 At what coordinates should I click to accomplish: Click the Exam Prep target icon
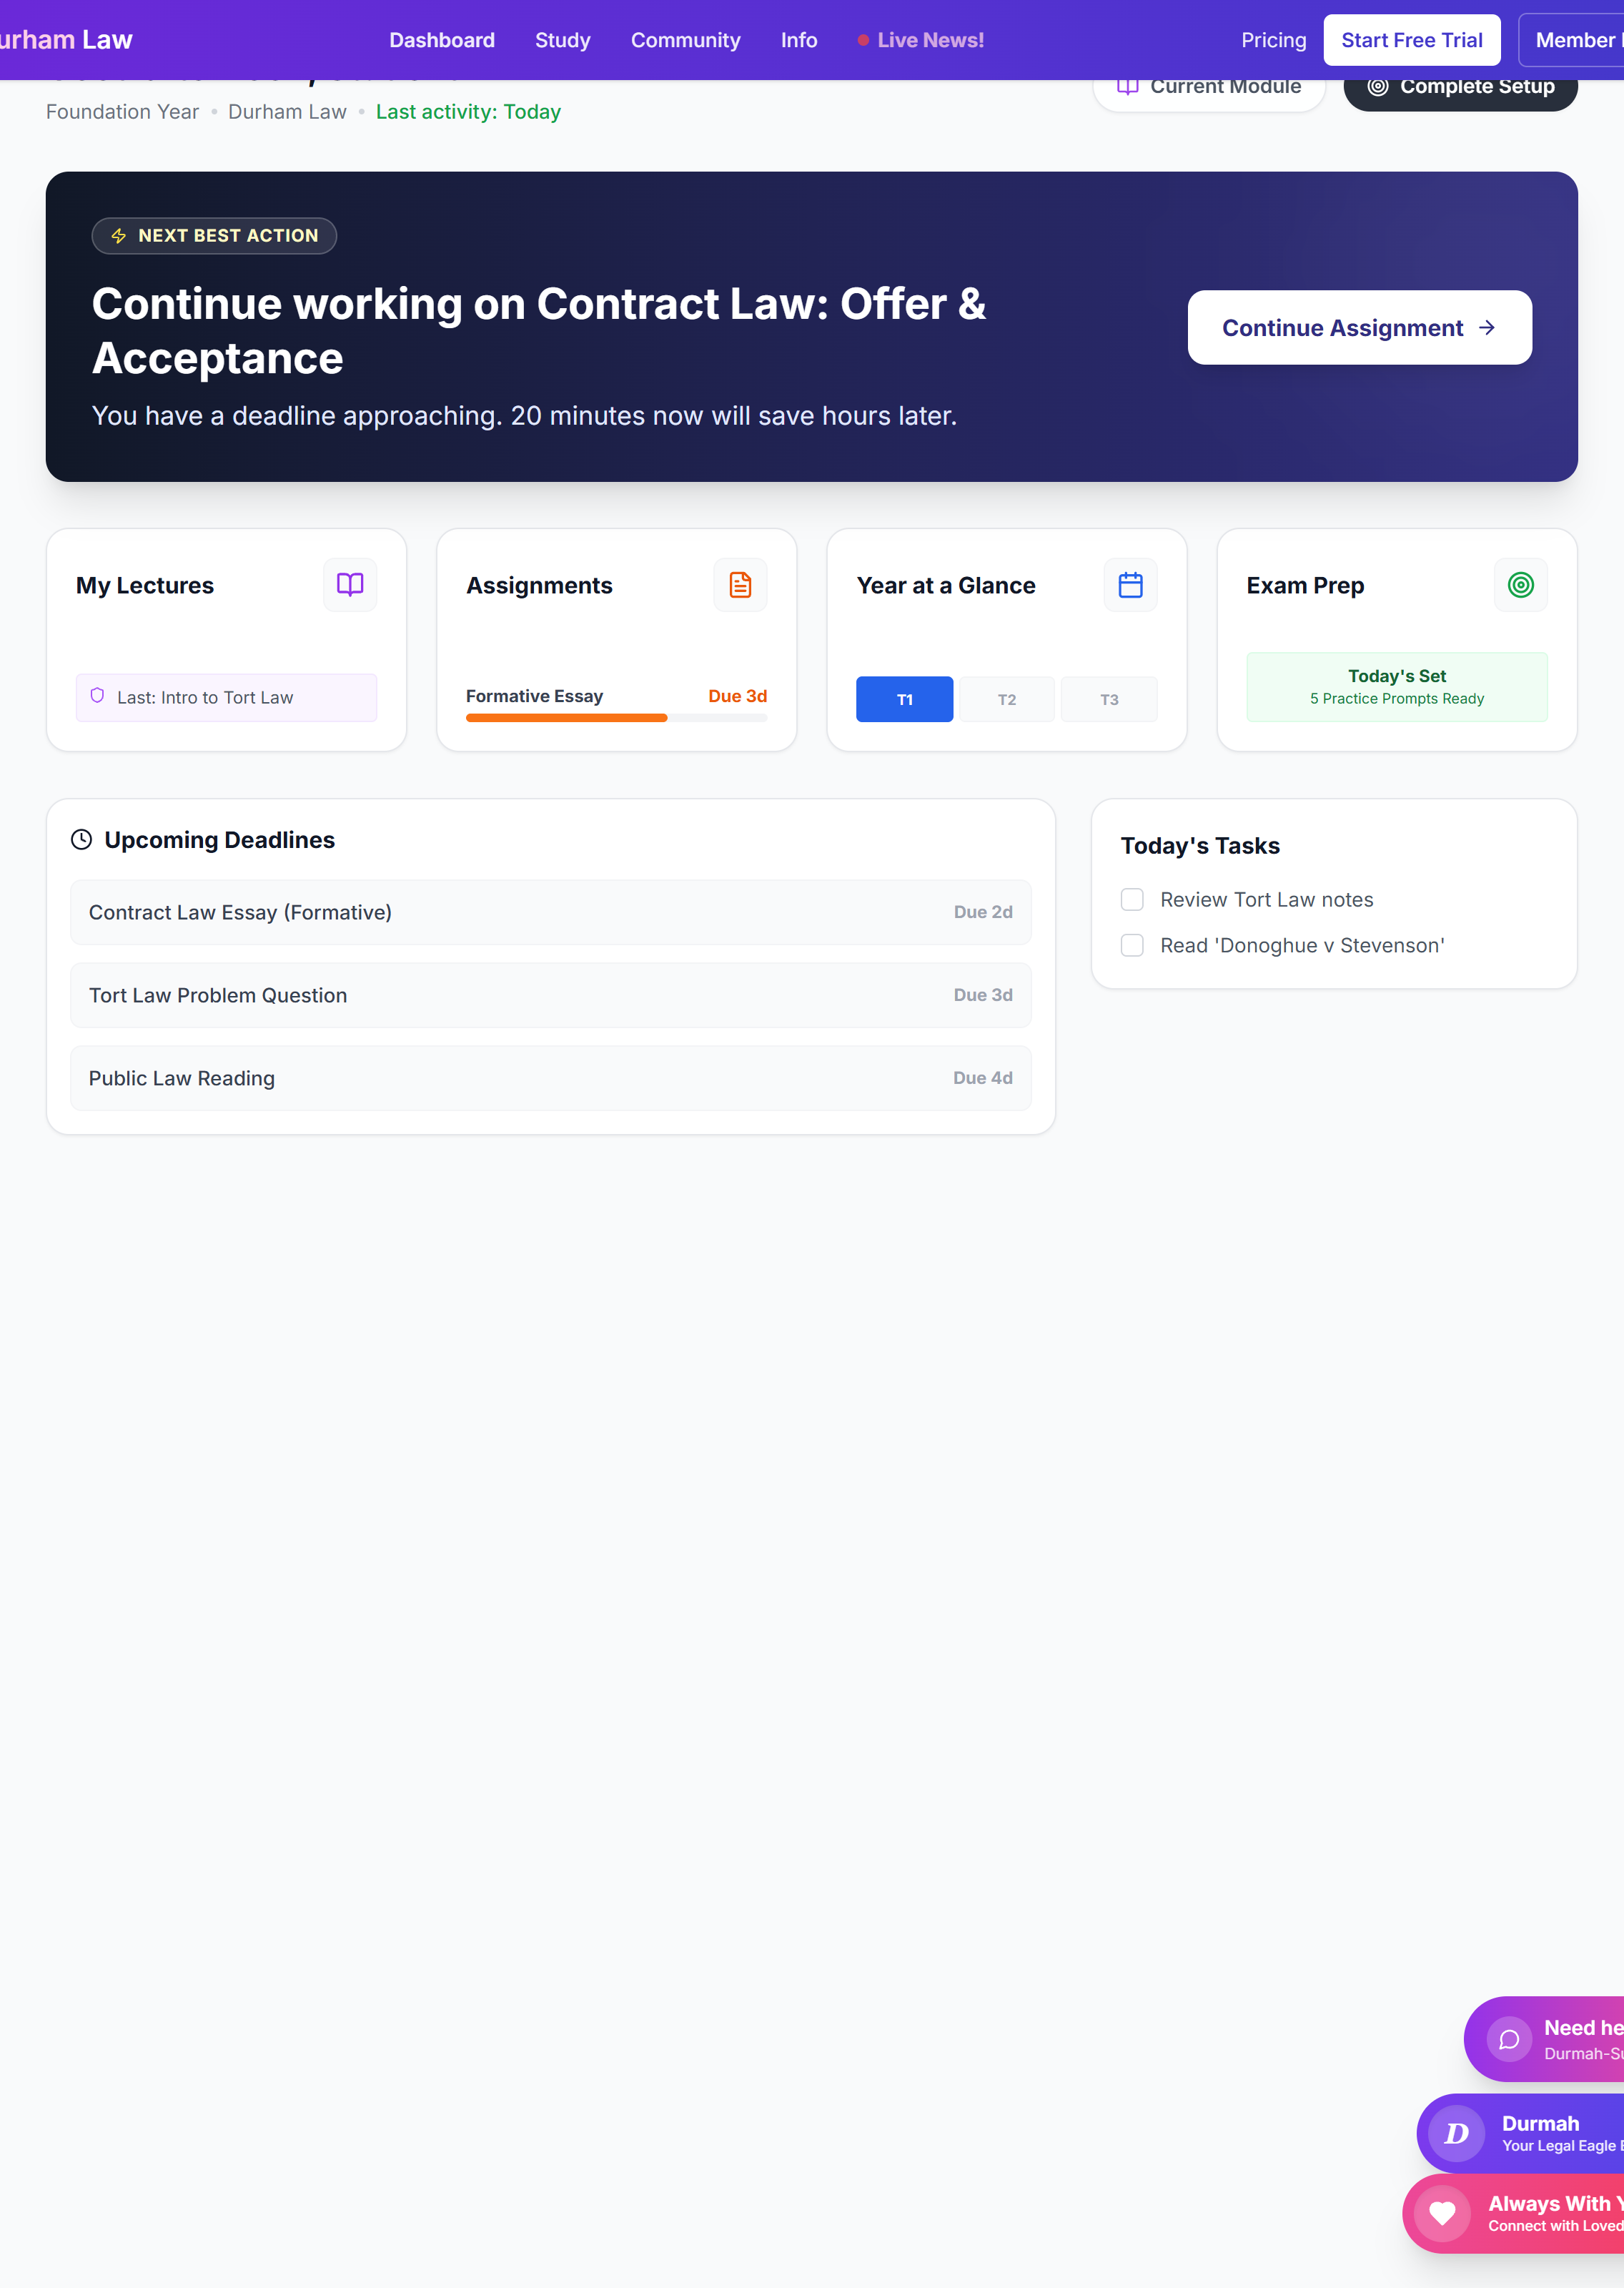[1521, 585]
